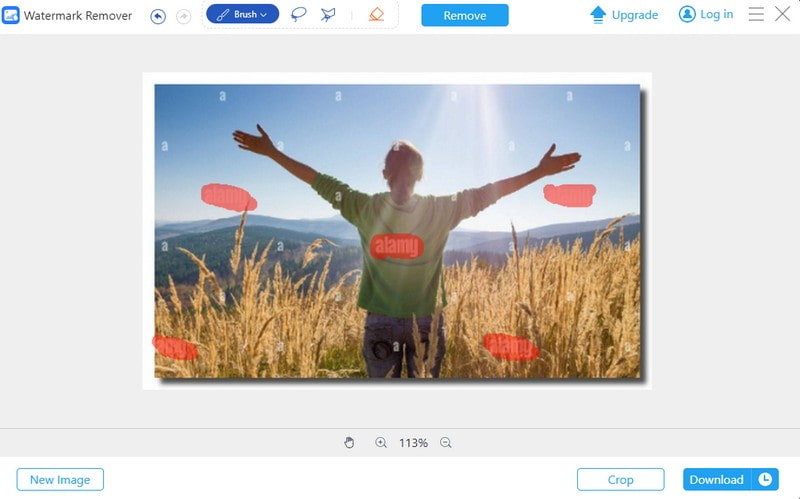
Task: Click the photo on the canvas
Action: coord(397,231)
